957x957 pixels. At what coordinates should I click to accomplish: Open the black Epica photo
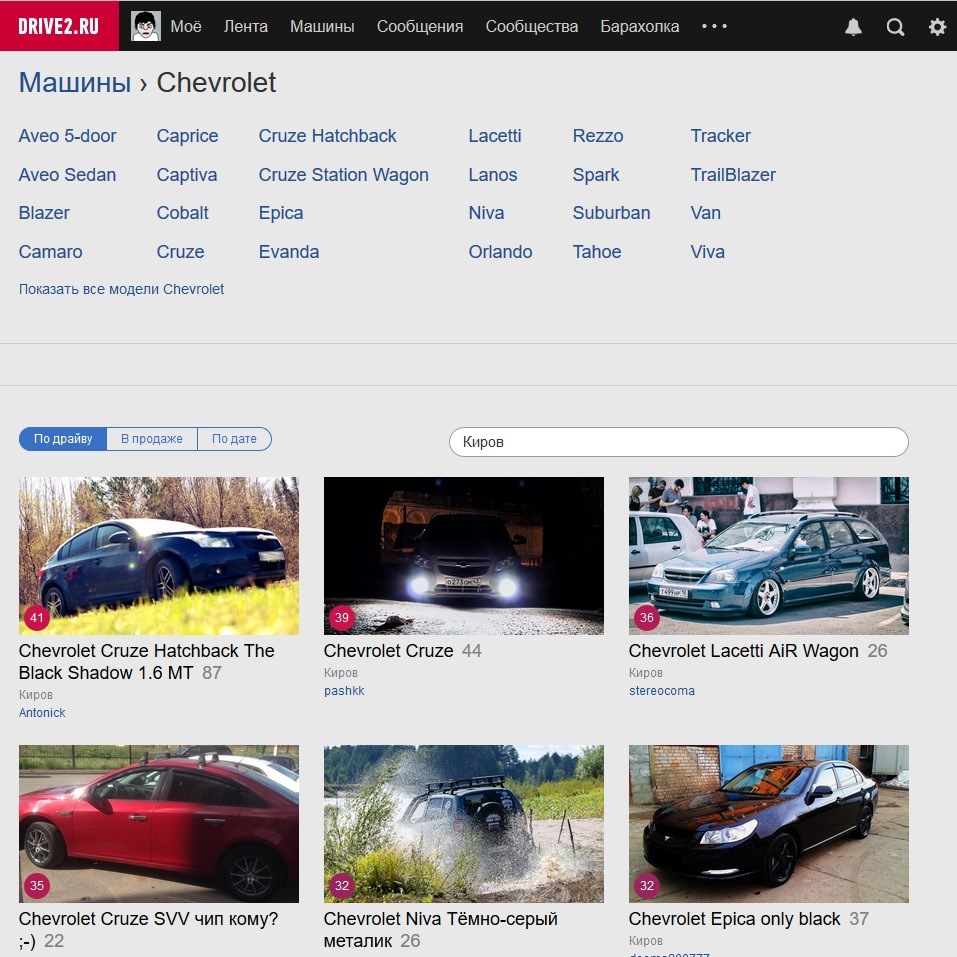pyautogui.click(x=769, y=824)
